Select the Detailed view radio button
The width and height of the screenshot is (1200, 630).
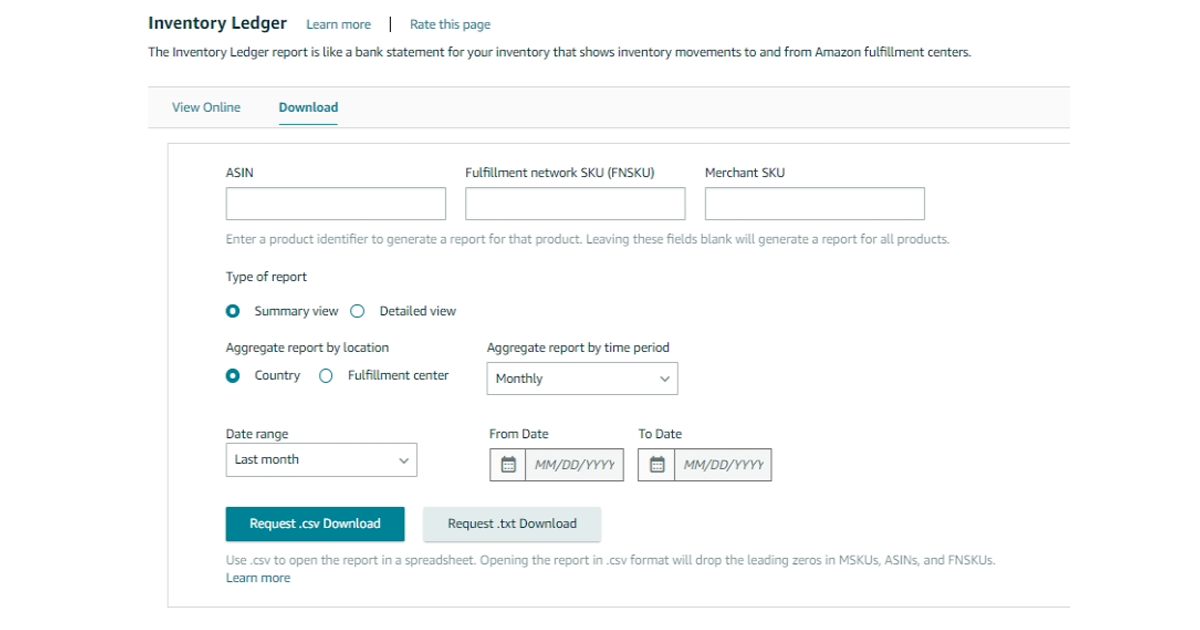[357, 311]
